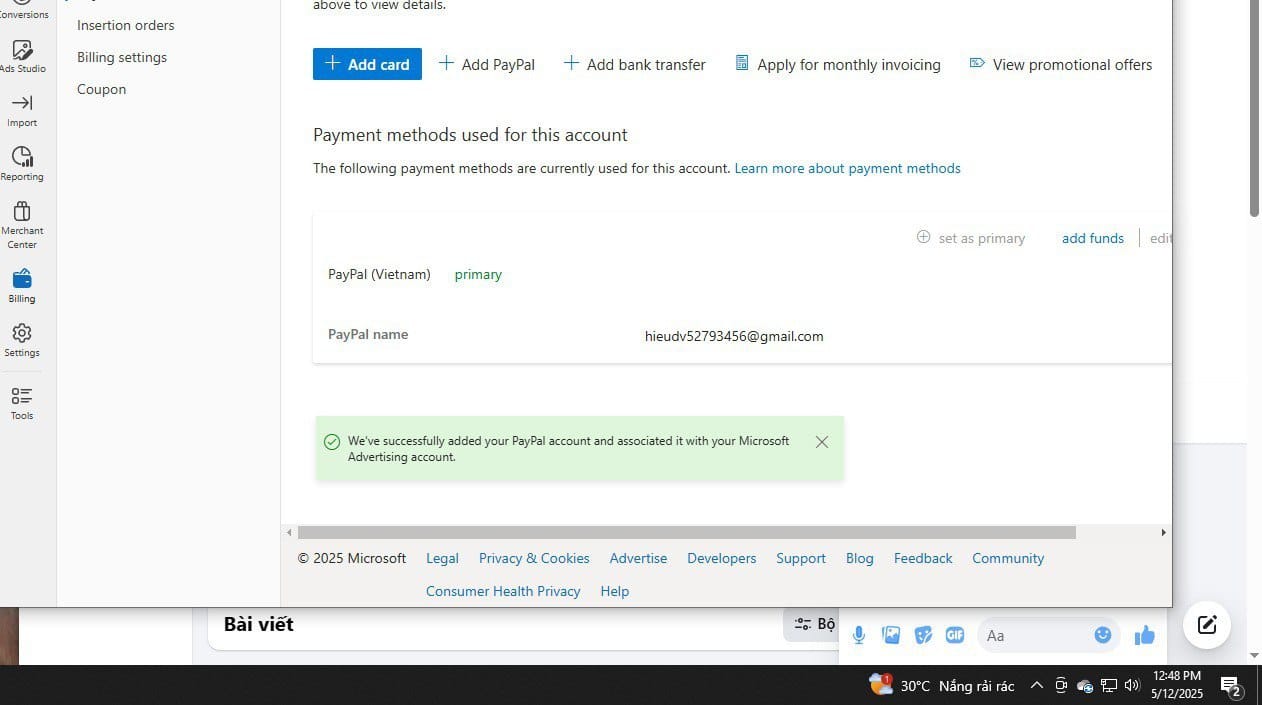
Task: Open the Developers footer link
Action: [721, 558]
